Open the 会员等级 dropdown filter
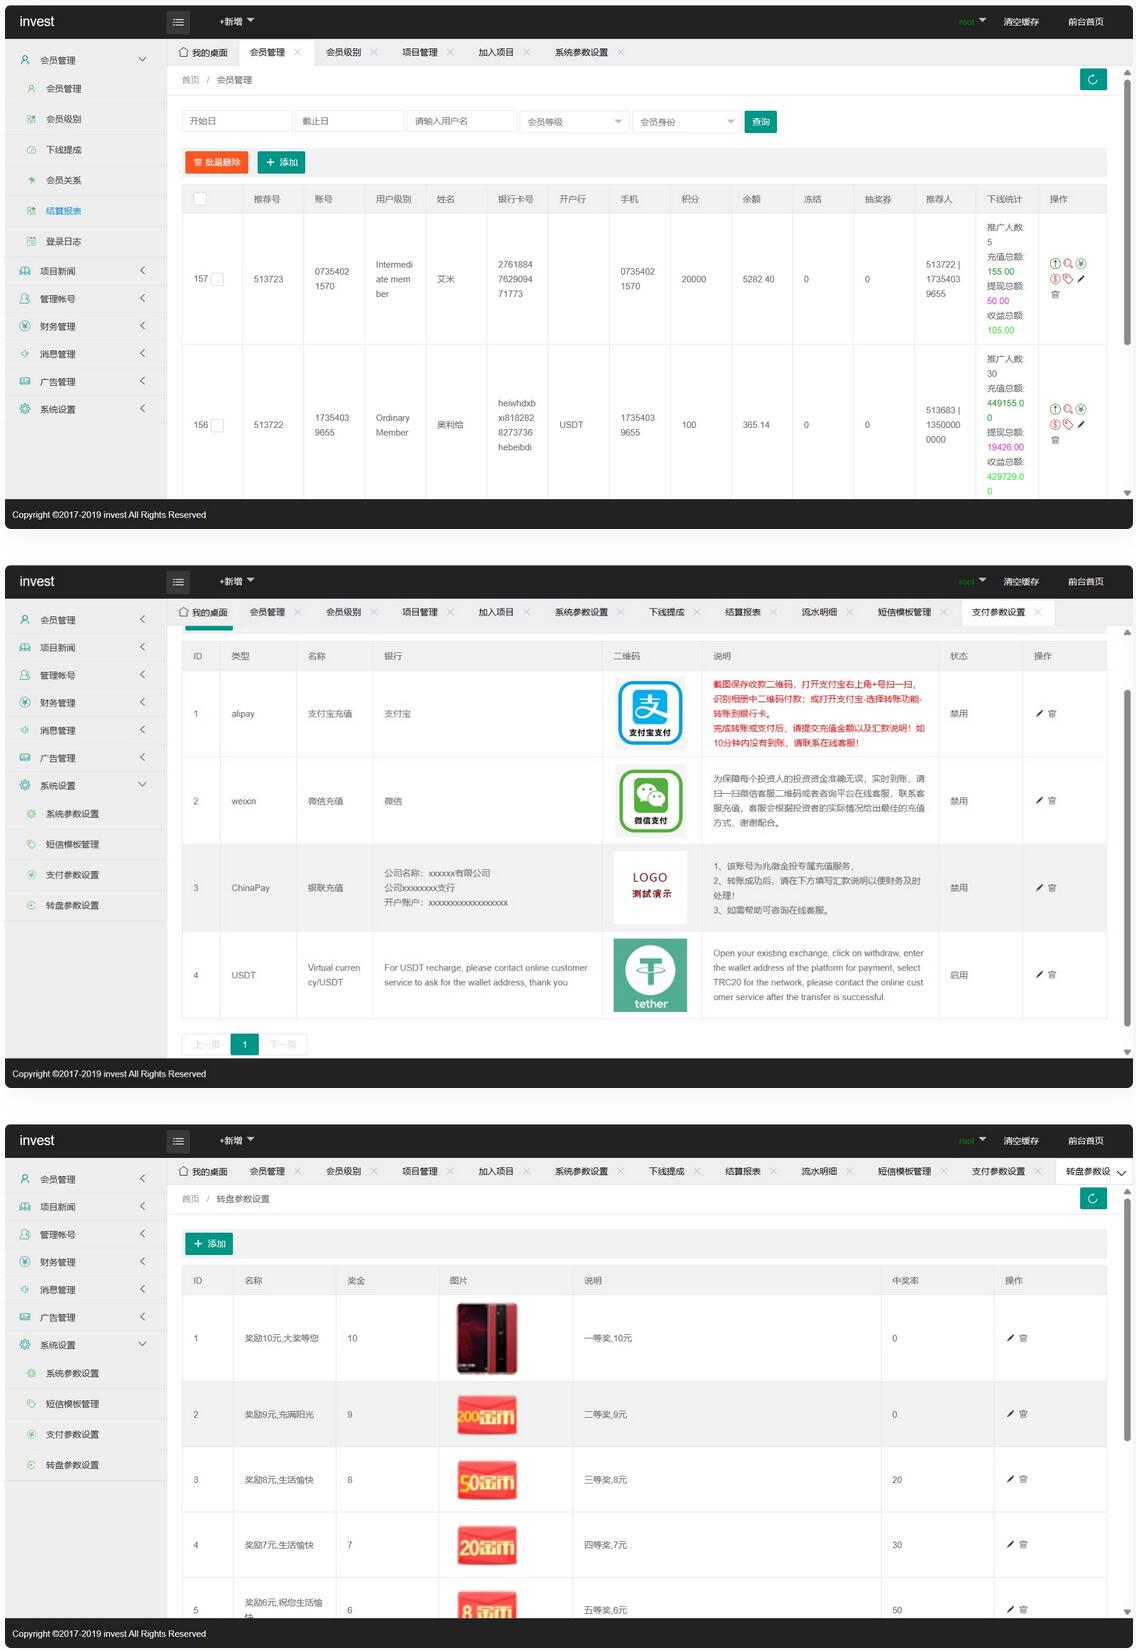Screen dimensions: 1136x1650 coord(575,122)
